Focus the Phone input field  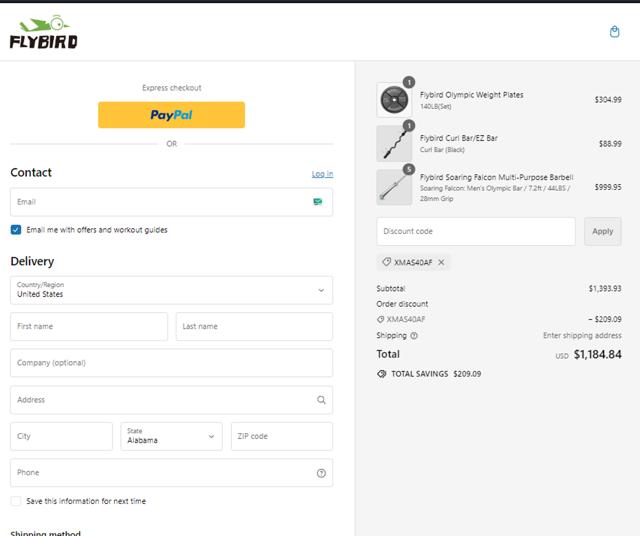click(x=171, y=473)
